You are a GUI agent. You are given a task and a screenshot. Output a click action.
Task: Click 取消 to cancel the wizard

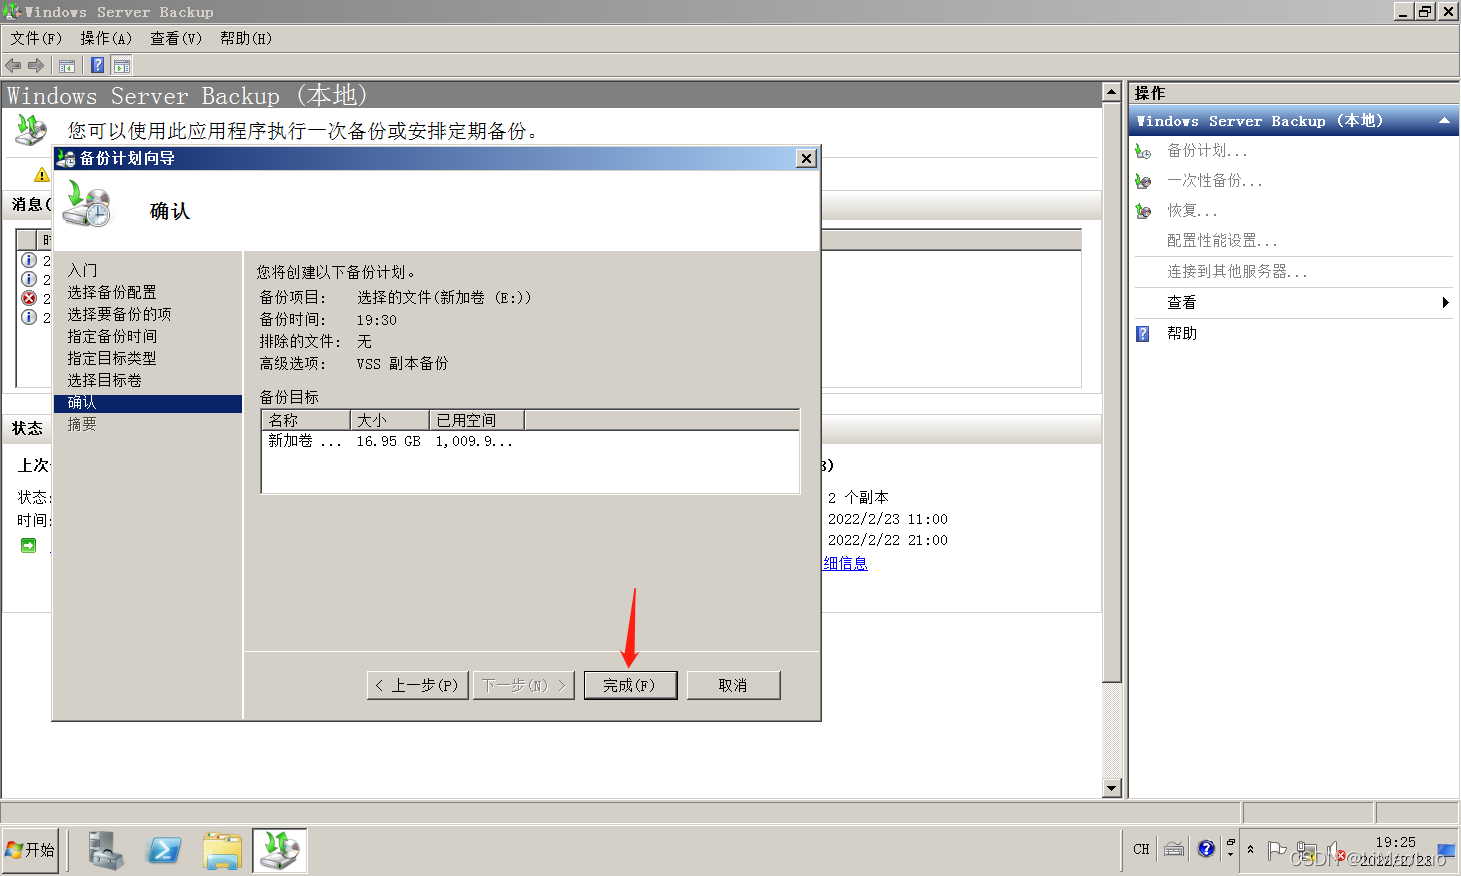click(x=733, y=685)
